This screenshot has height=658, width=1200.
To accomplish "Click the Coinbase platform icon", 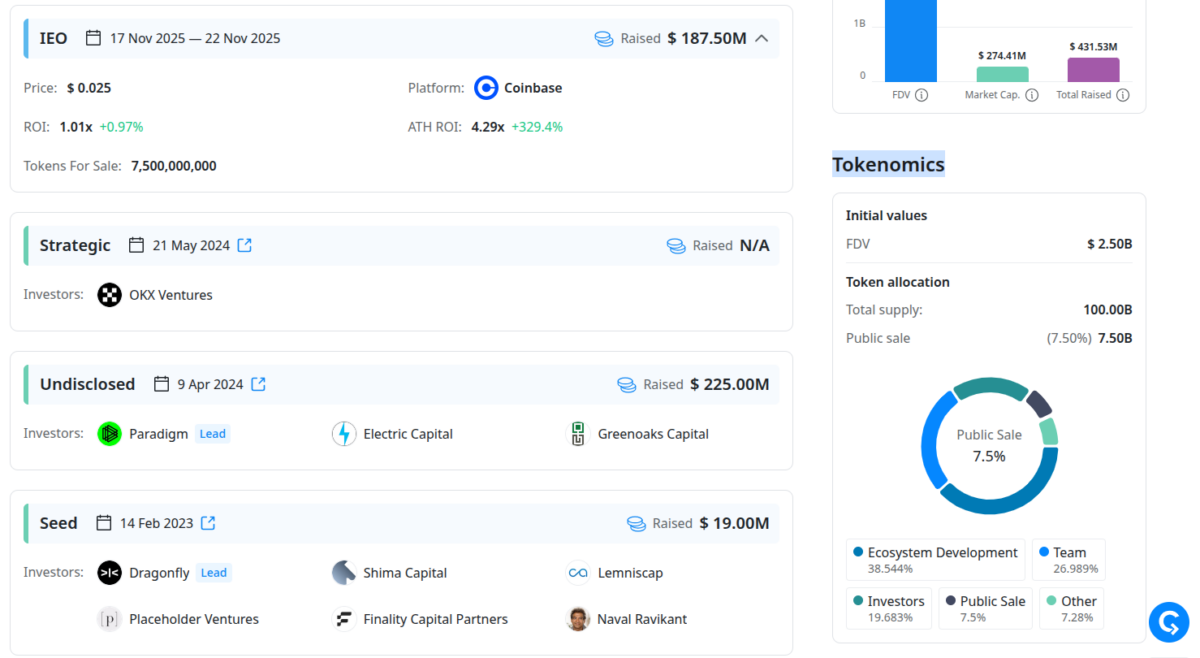I will click(x=486, y=88).
